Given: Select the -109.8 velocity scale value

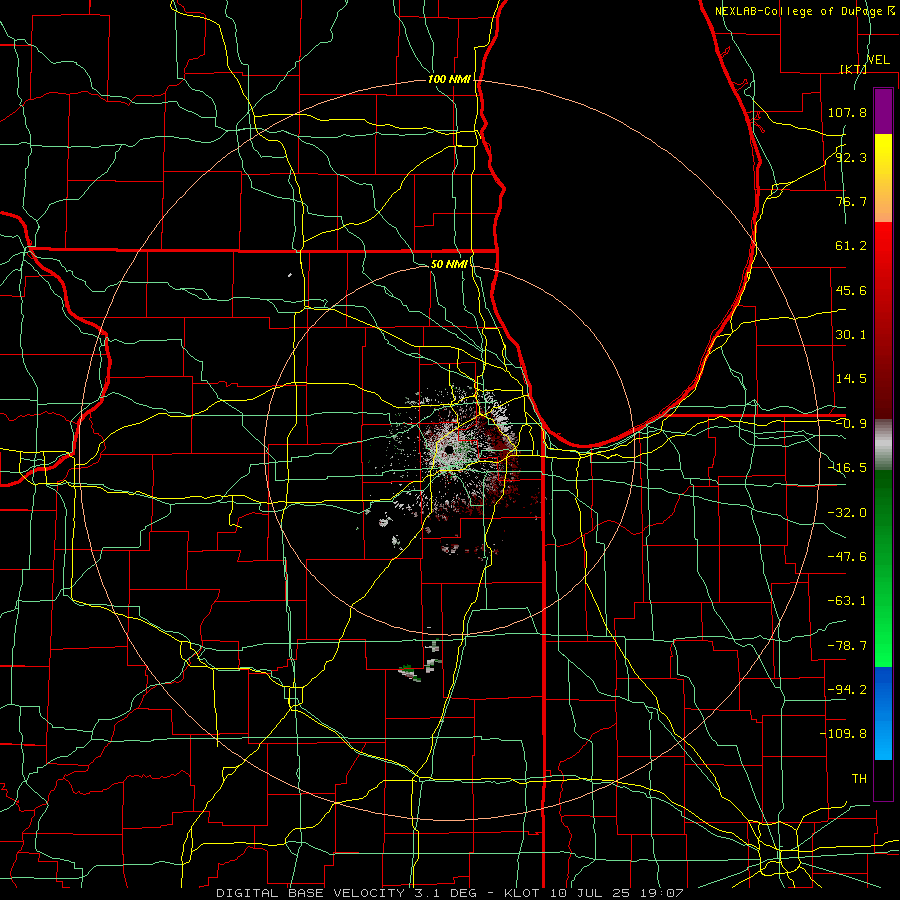Looking at the screenshot, I should [x=843, y=734].
